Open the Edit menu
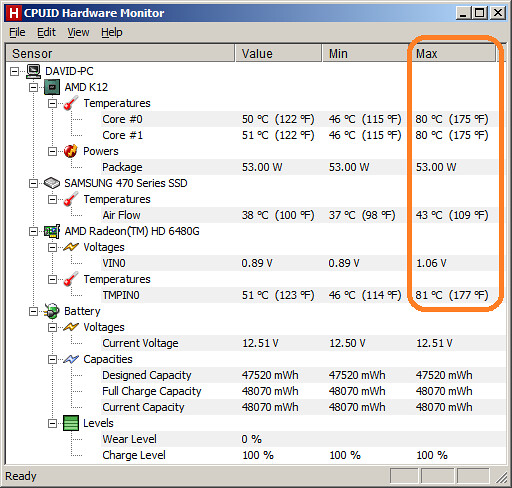Viewport: 512px width, 488px height. [x=46, y=32]
